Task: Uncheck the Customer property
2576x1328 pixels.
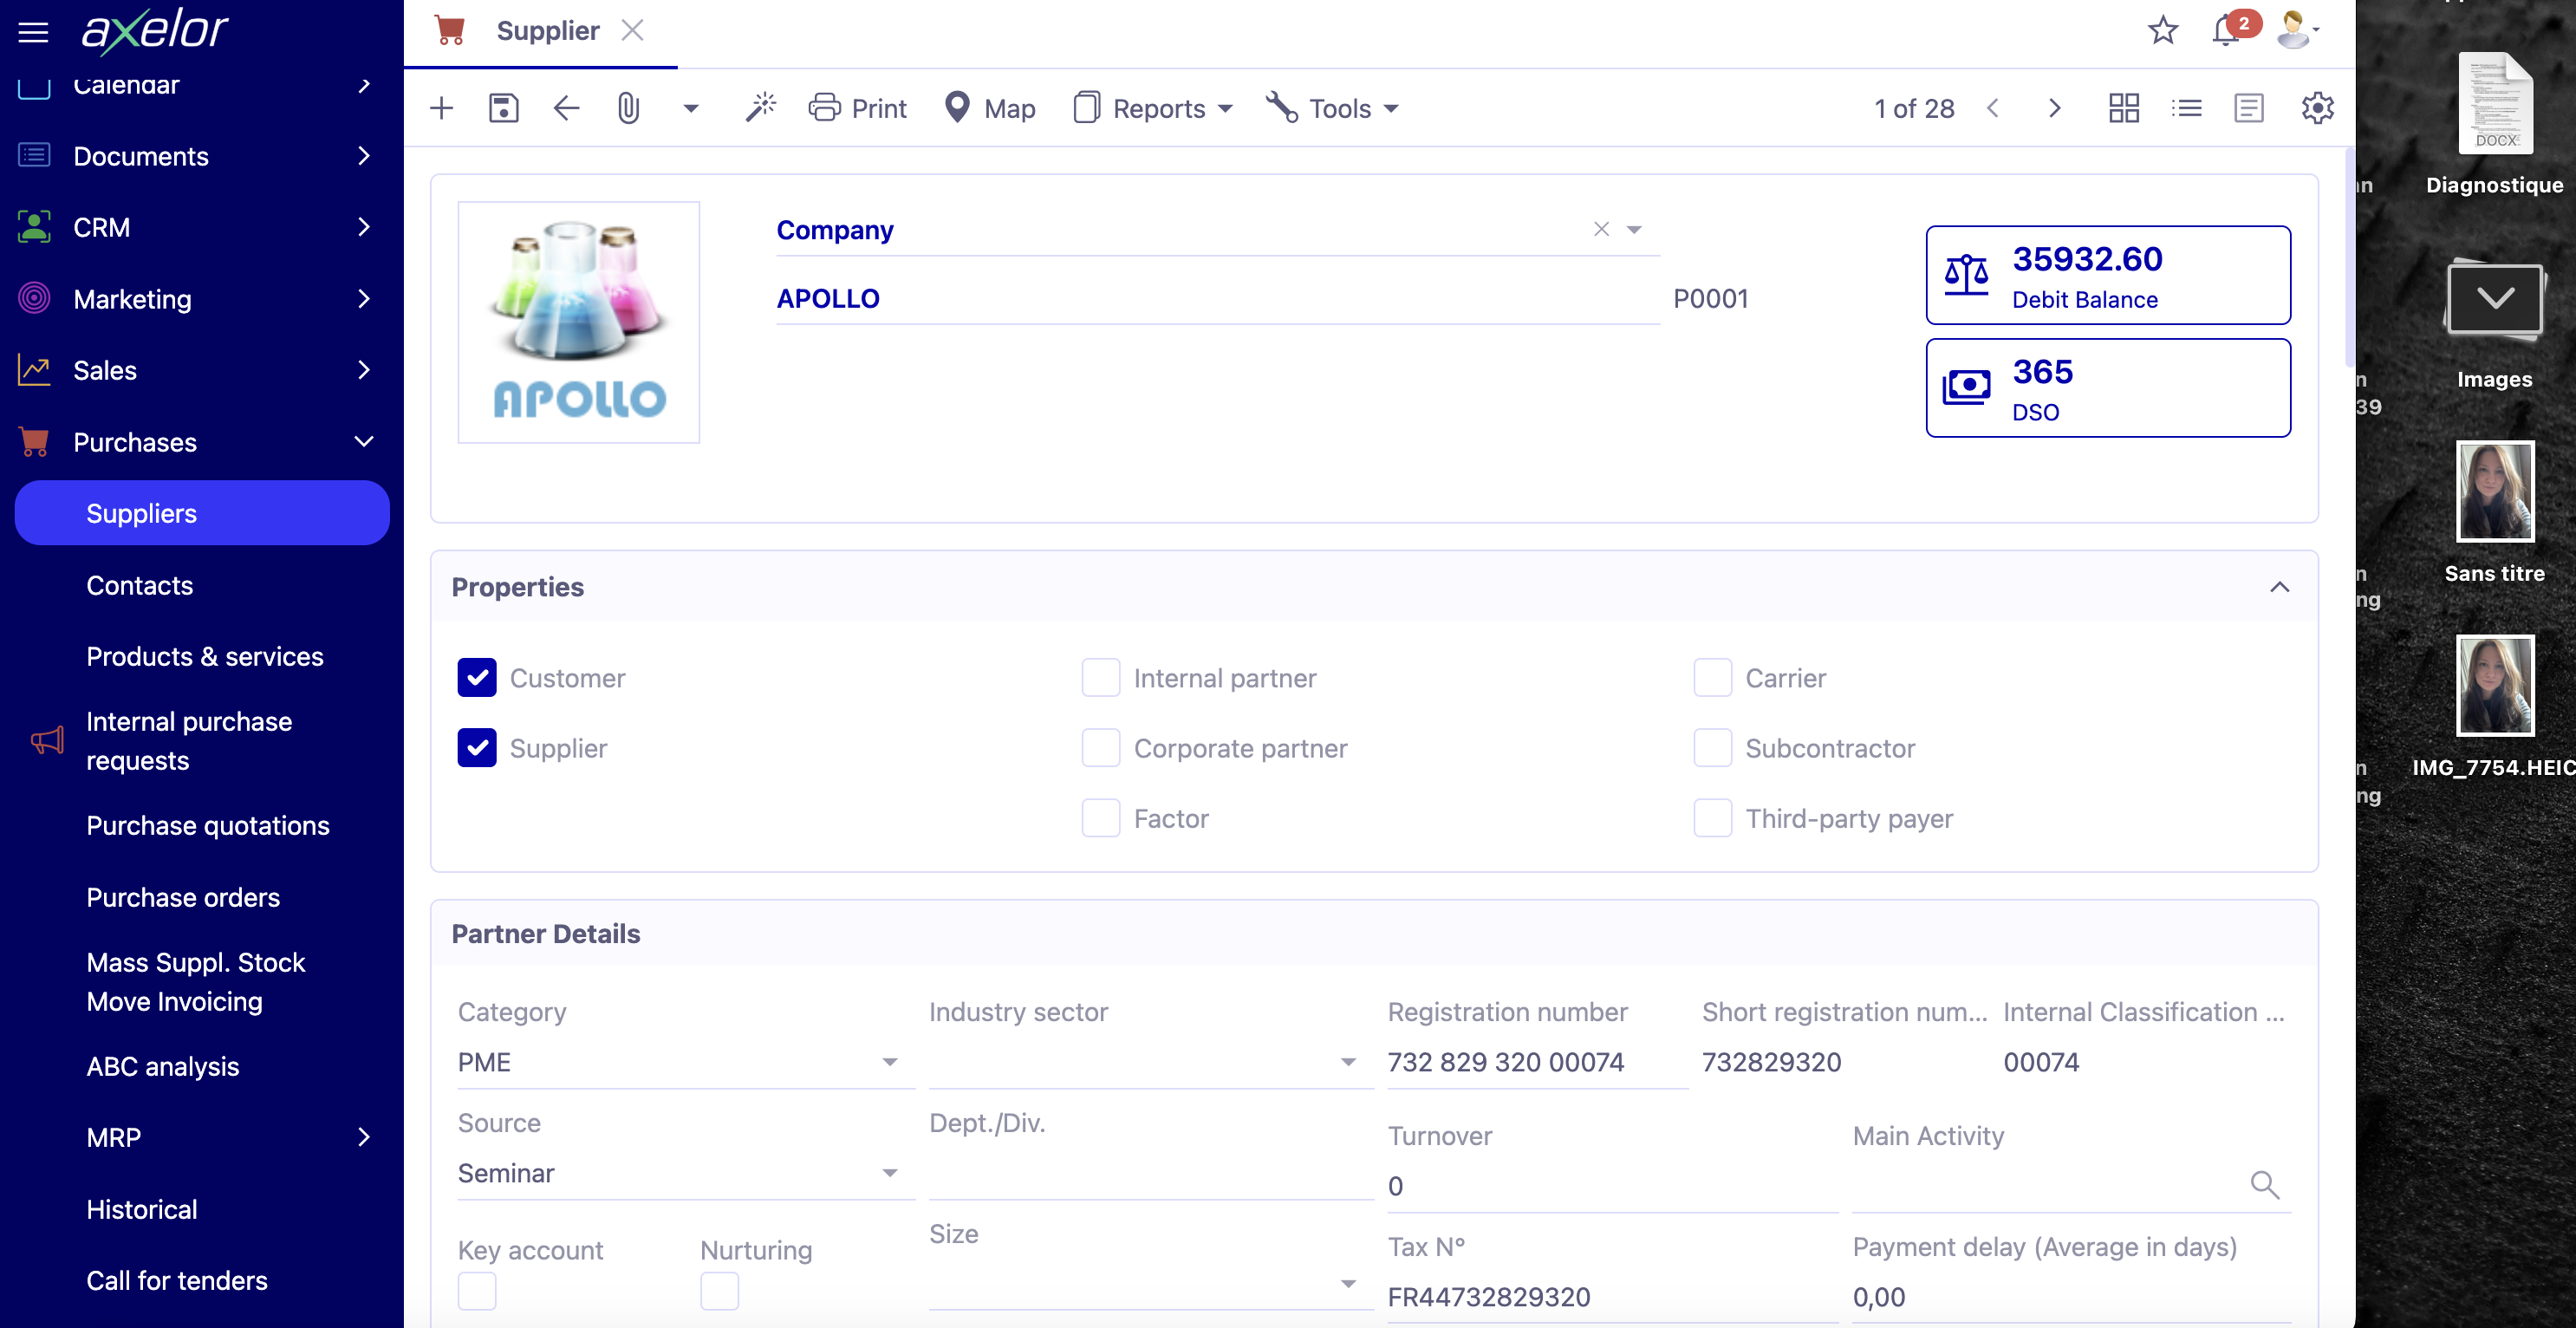Action: click(x=477, y=677)
